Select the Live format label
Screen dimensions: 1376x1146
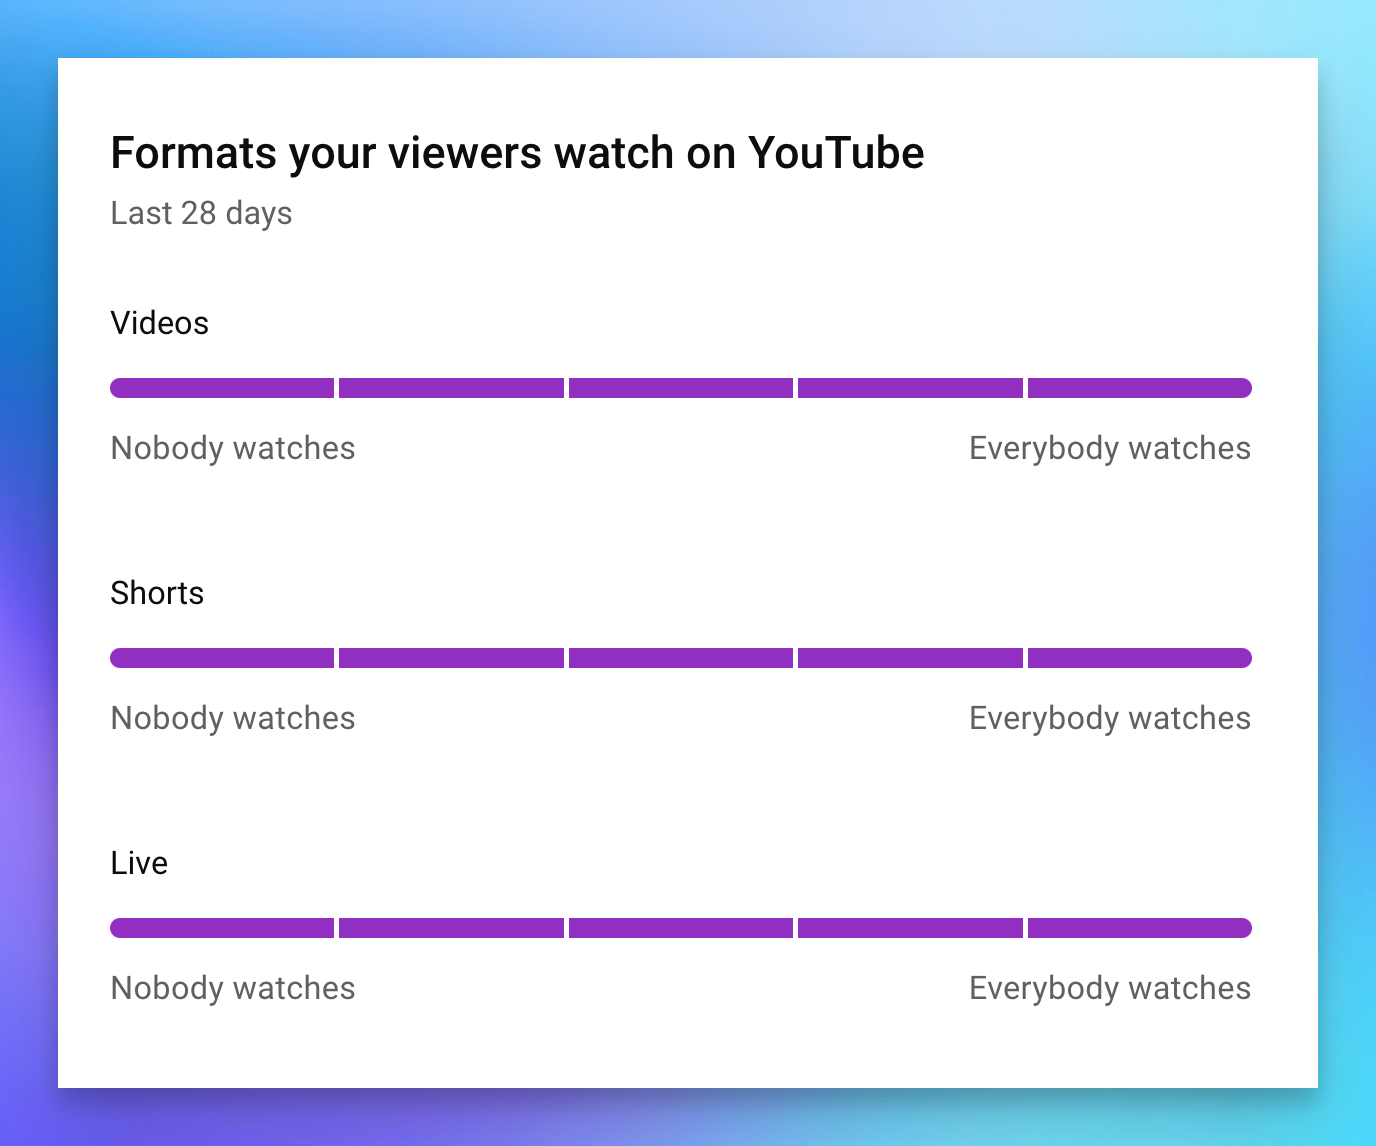tap(139, 863)
